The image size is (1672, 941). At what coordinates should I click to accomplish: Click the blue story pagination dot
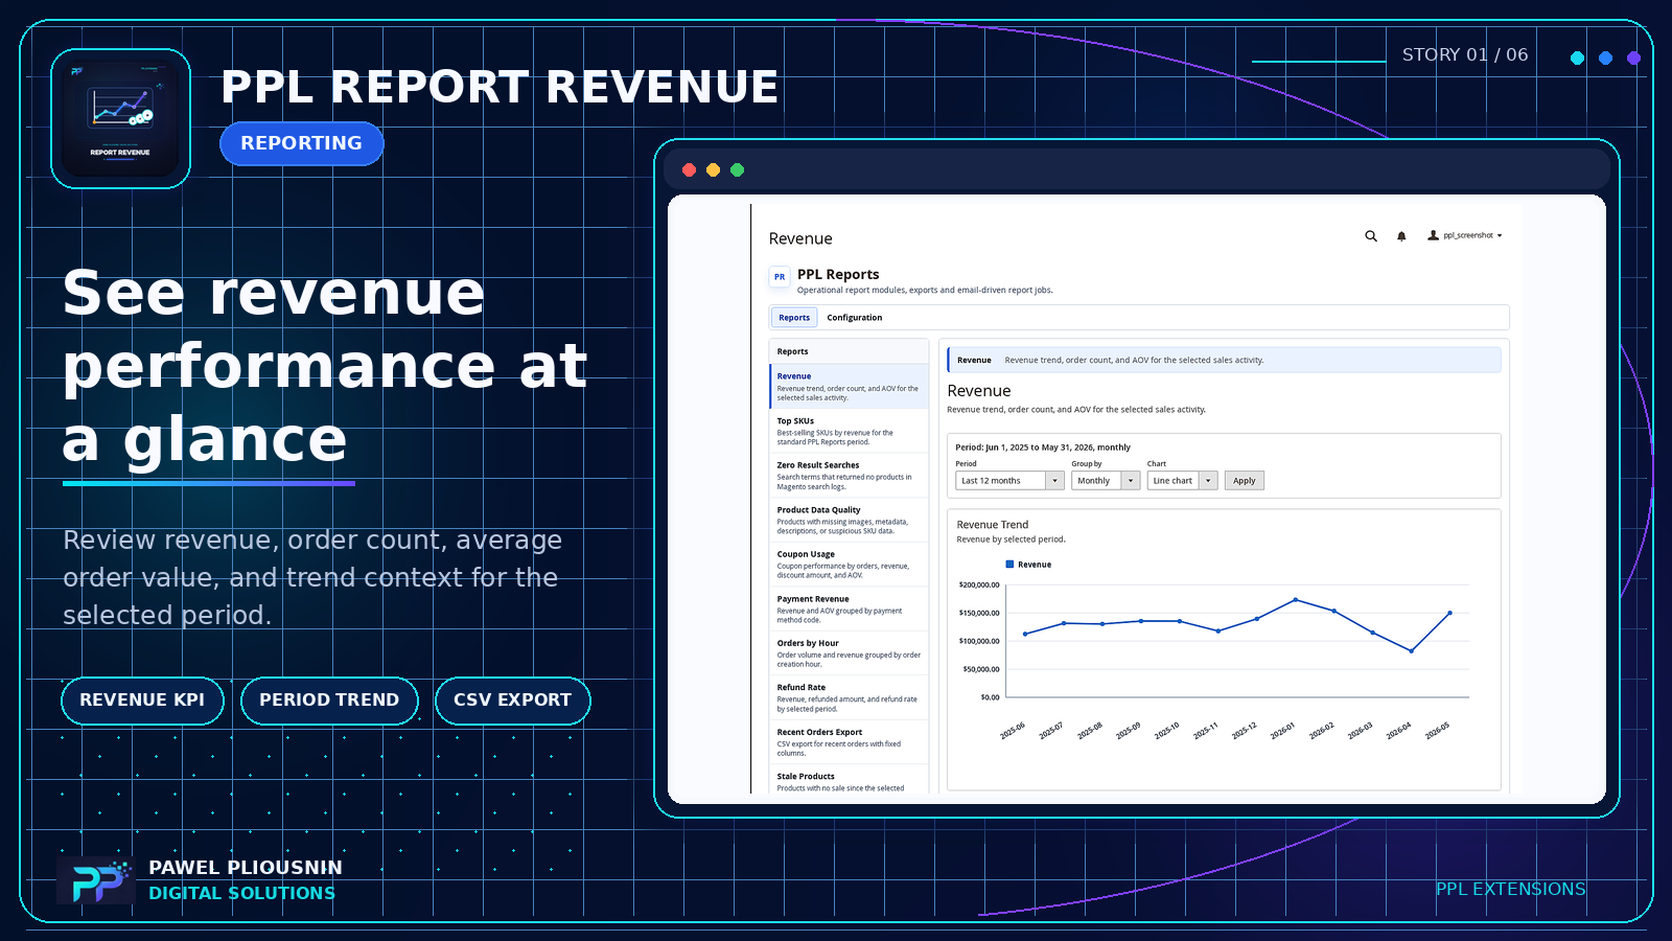[1605, 58]
